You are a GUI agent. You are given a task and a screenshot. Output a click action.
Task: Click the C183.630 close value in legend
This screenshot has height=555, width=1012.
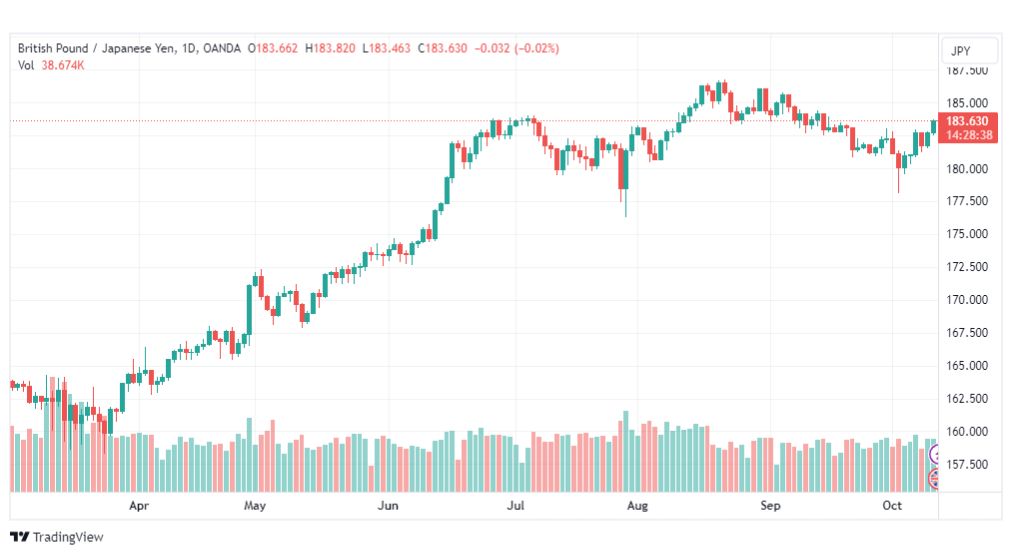[442, 48]
